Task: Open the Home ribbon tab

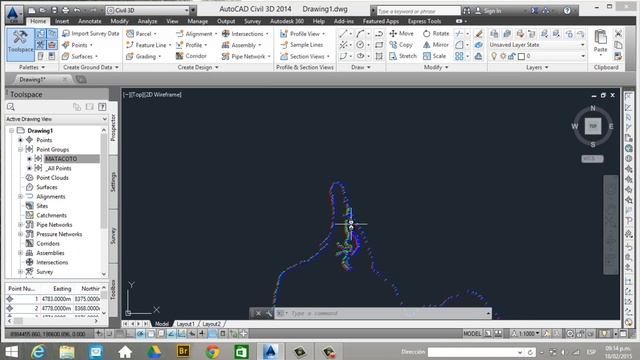Action: pyautogui.click(x=38, y=21)
